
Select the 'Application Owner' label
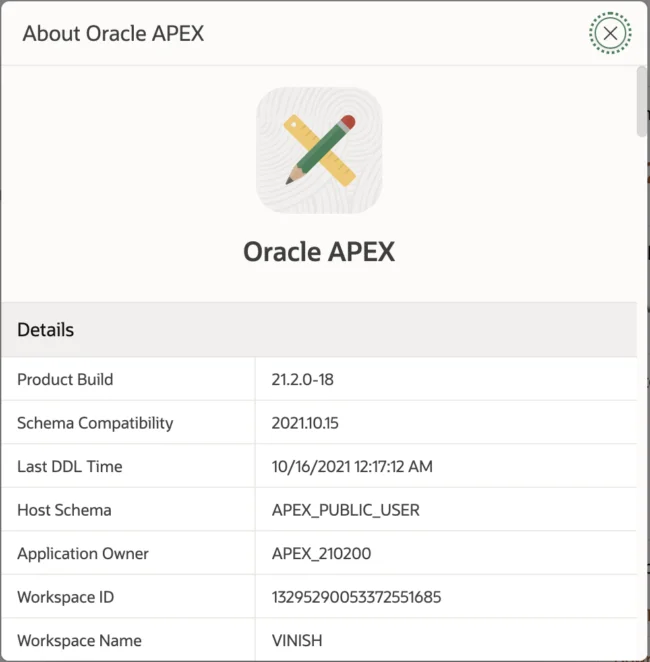[x=83, y=553]
